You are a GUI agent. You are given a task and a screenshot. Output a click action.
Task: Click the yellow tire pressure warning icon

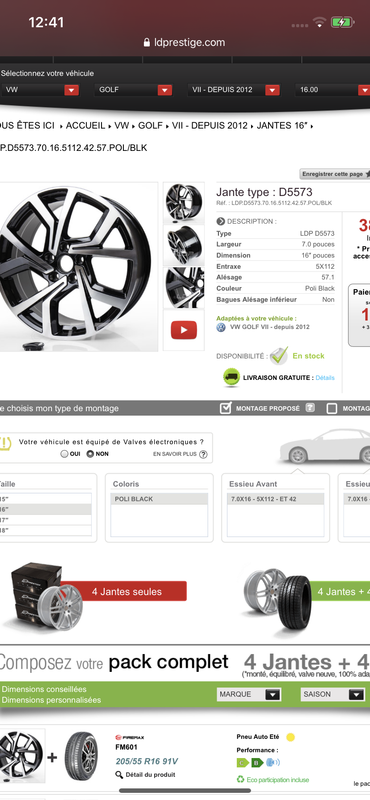tap(5, 443)
